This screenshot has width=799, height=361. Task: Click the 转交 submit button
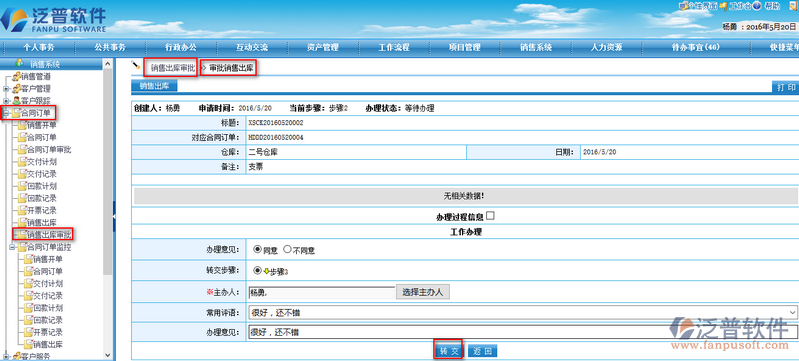click(x=448, y=351)
